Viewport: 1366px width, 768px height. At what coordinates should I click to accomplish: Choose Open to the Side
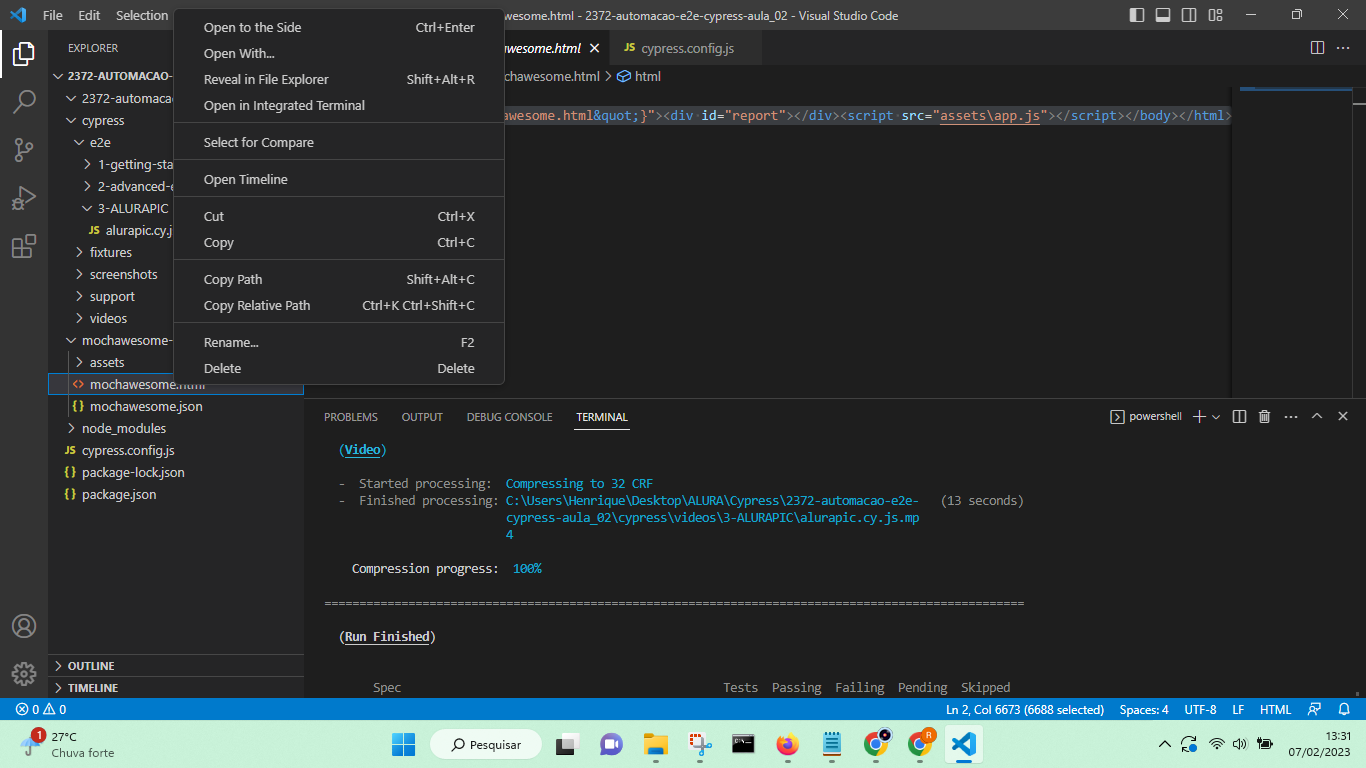[339, 27]
